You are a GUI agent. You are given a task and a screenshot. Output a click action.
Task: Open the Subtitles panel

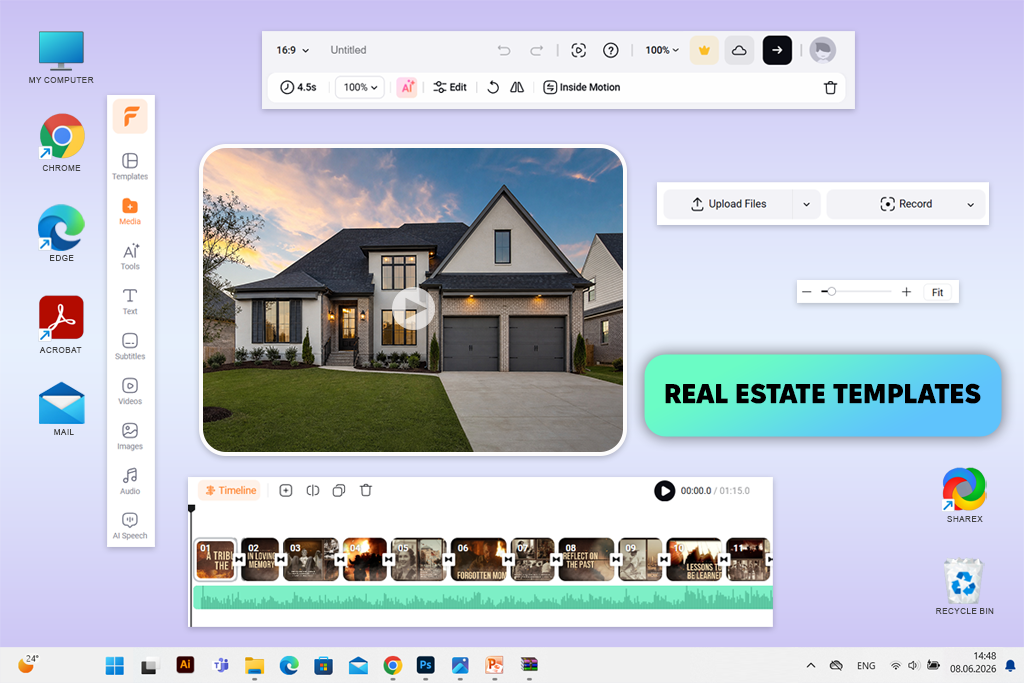click(x=130, y=347)
